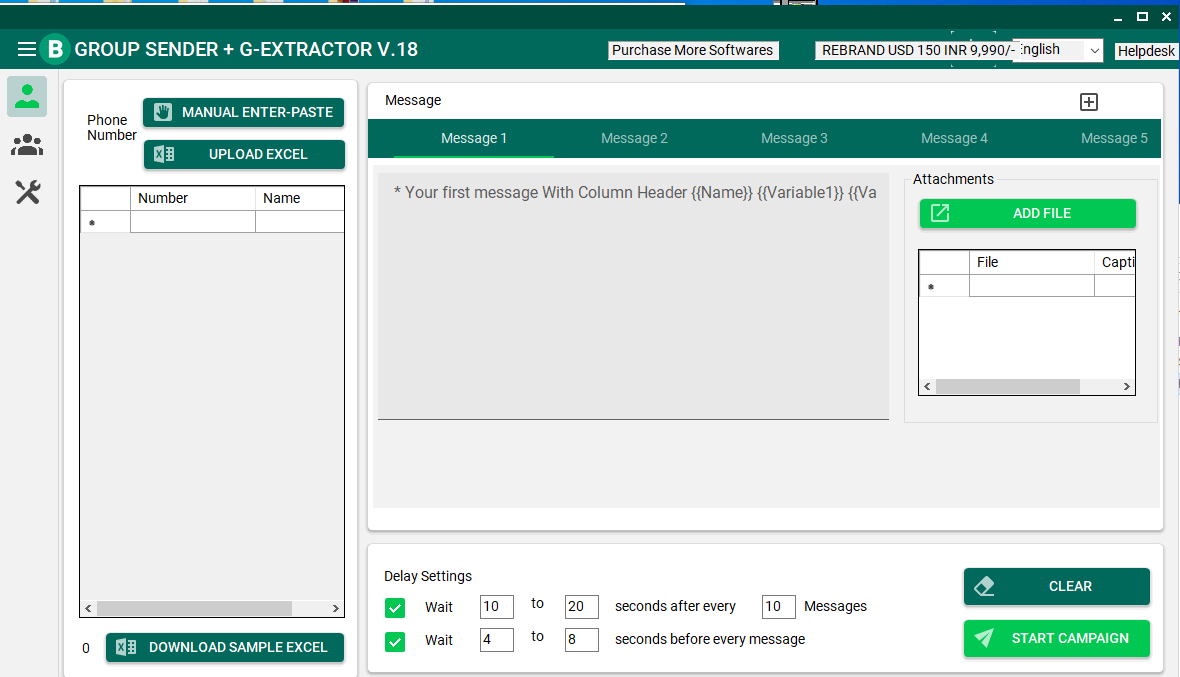
Task: Open the hamburger menu icon
Action: [27, 49]
